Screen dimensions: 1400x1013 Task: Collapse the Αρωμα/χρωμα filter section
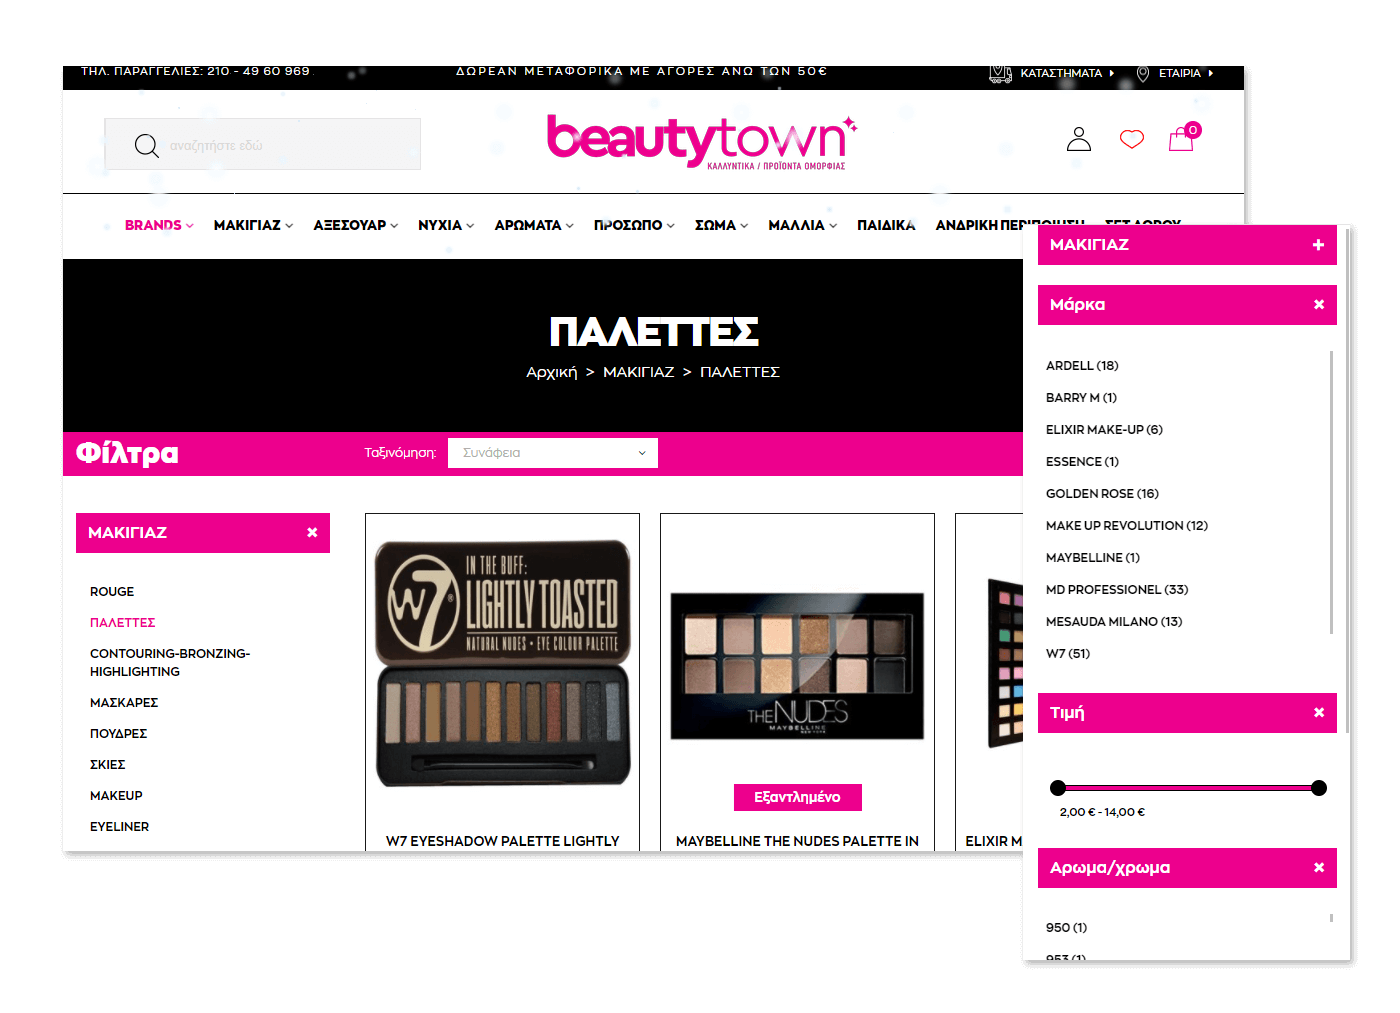(x=1318, y=868)
